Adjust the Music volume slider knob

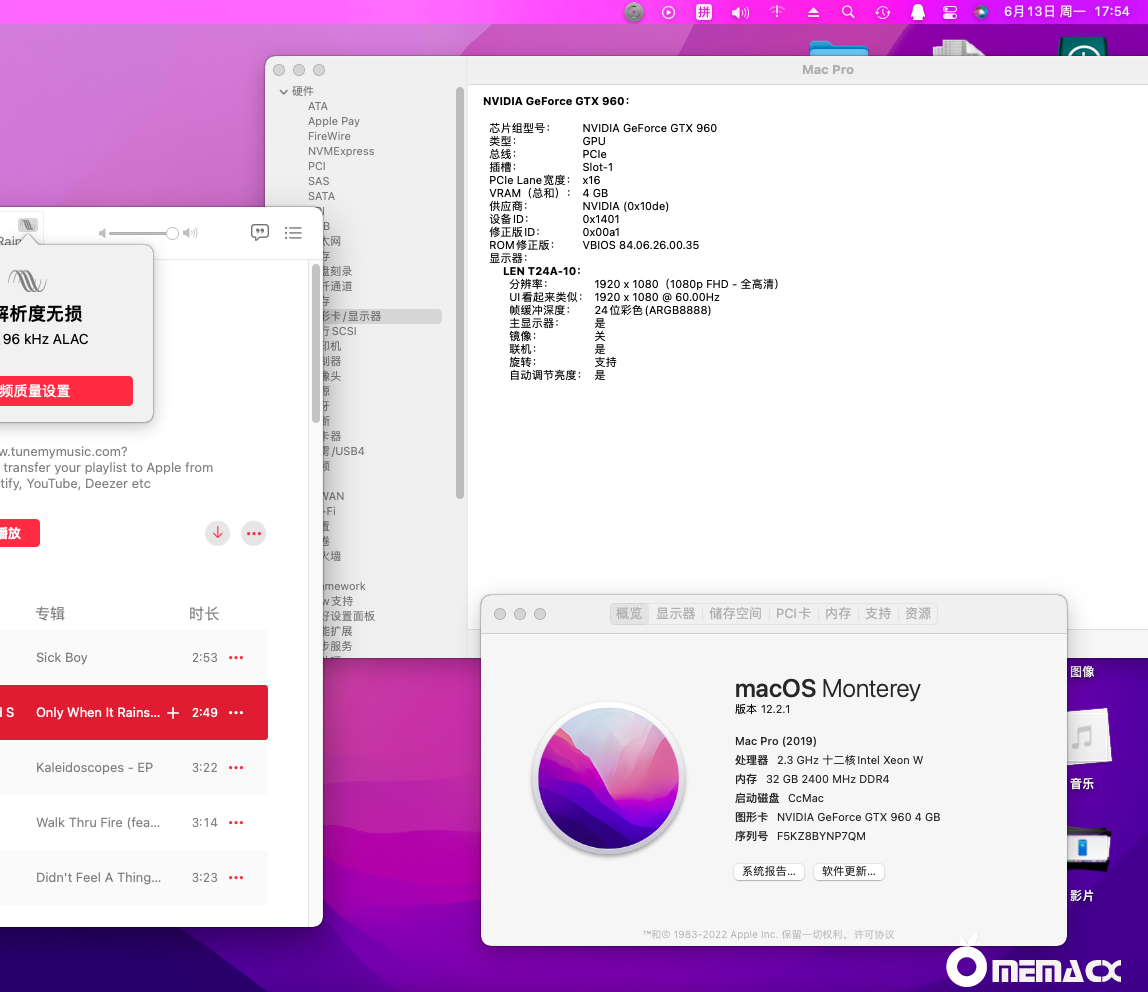(172, 233)
